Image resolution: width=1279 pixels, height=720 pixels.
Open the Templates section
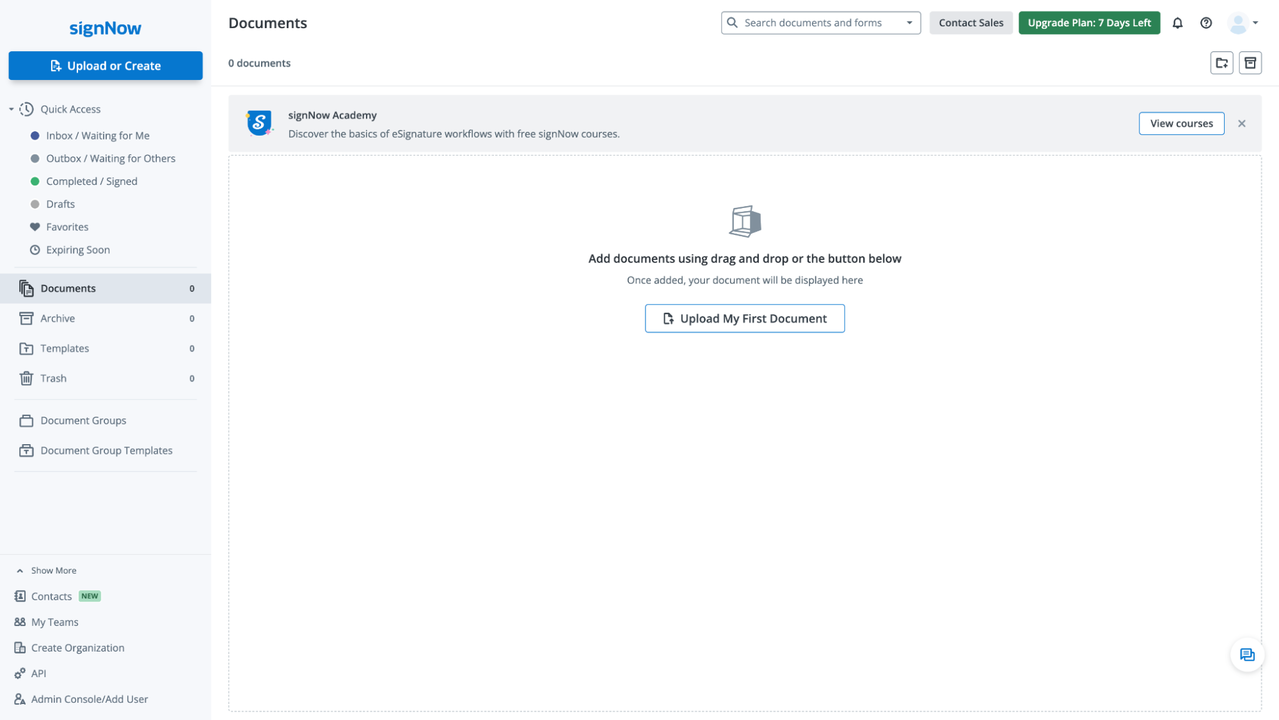[65, 348]
